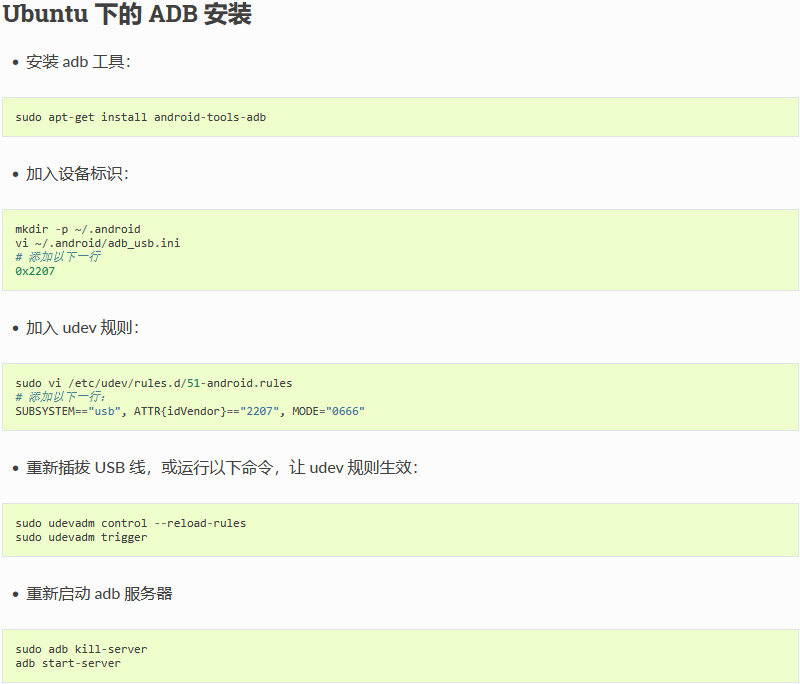Click the bullet text '安装 adb 工具:'

pos(79,62)
